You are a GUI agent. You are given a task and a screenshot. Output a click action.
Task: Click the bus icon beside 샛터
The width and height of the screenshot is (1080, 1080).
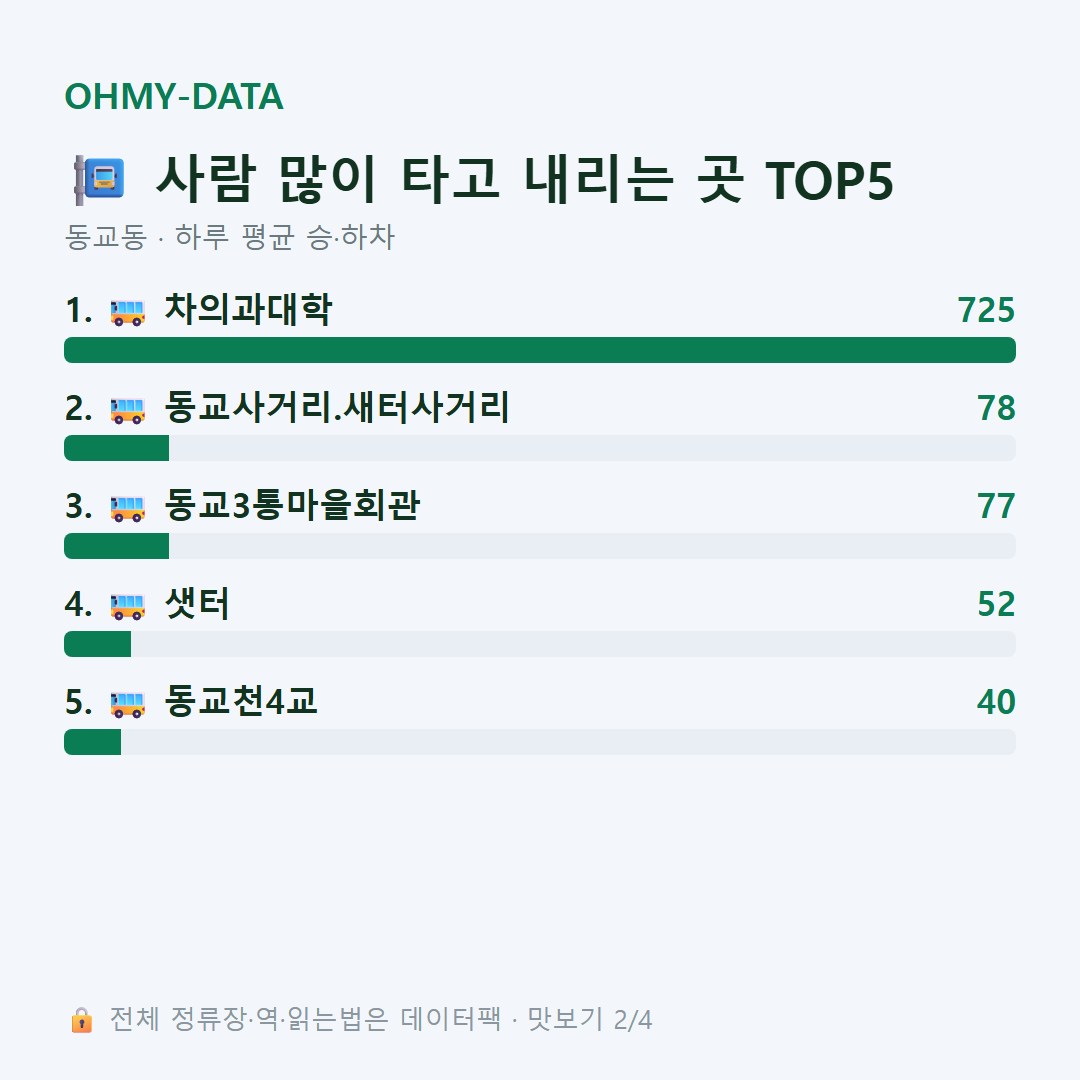127,606
